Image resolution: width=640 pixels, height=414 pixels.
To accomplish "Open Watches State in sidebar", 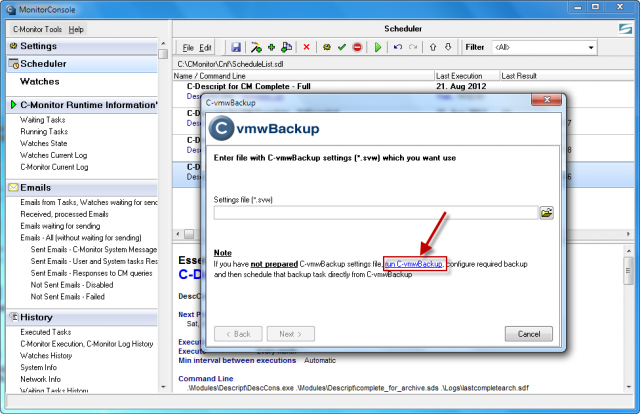I will [43, 143].
